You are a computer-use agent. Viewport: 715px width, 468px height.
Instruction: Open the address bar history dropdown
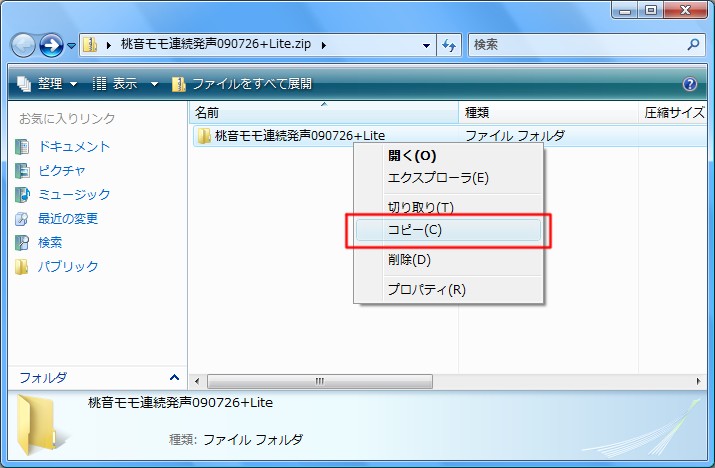[x=427, y=45]
